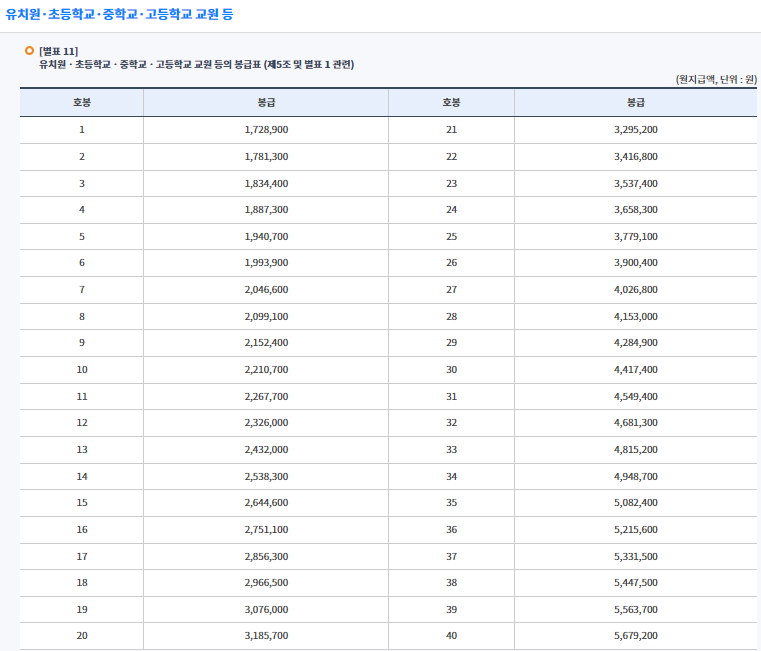Select salary cell 2,152,400
761x651 pixels.
tap(266, 343)
